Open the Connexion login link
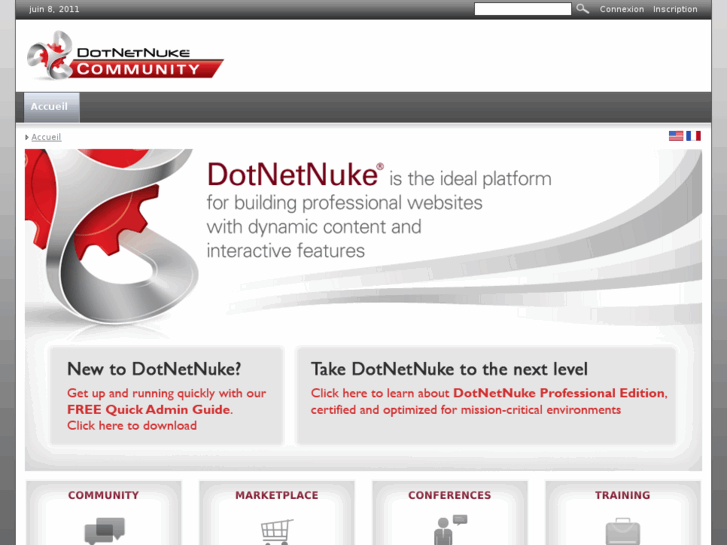Image resolution: width=727 pixels, height=545 pixels. click(x=622, y=9)
